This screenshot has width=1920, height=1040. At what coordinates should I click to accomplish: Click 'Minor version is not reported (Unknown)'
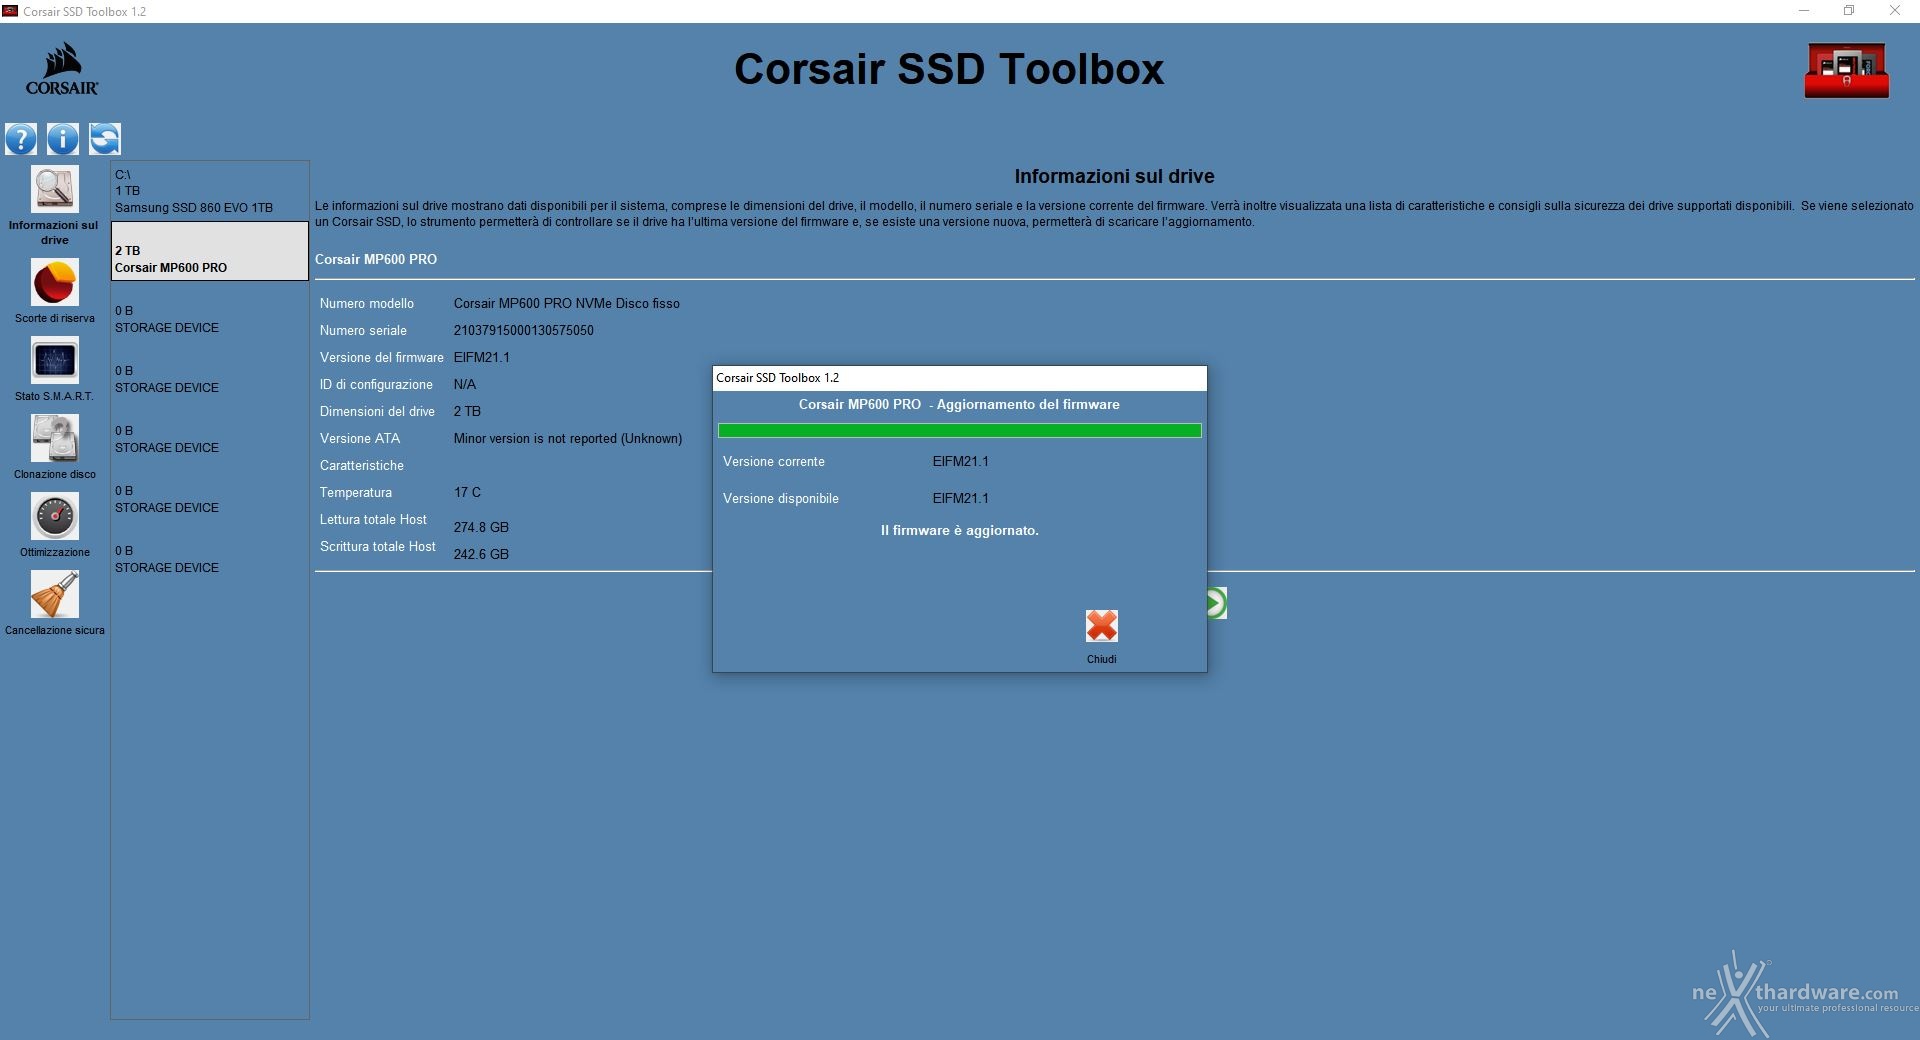pos(567,438)
